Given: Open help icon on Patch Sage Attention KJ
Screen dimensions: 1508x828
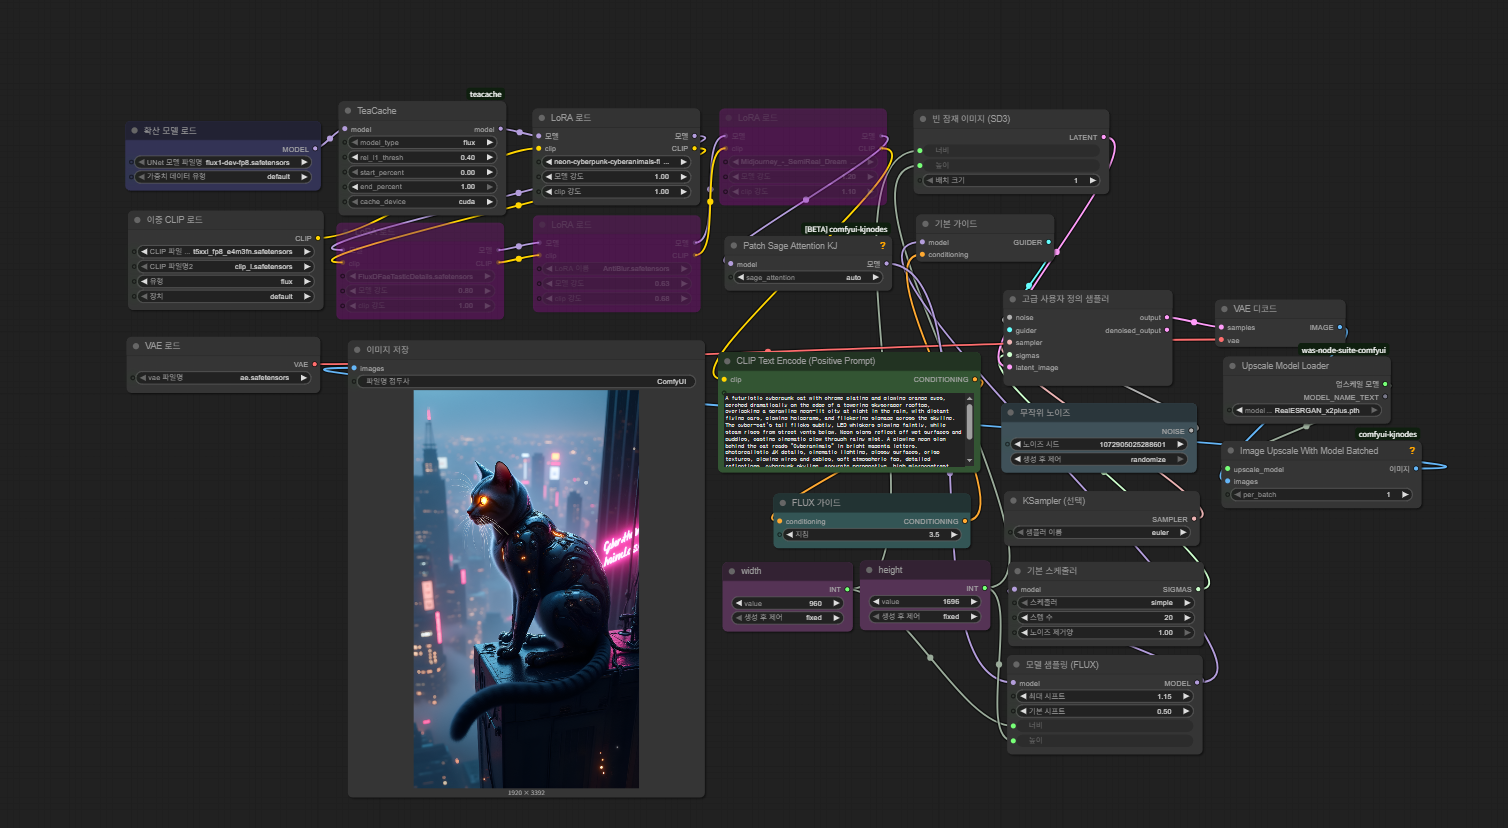Looking at the screenshot, I should click(x=882, y=245).
